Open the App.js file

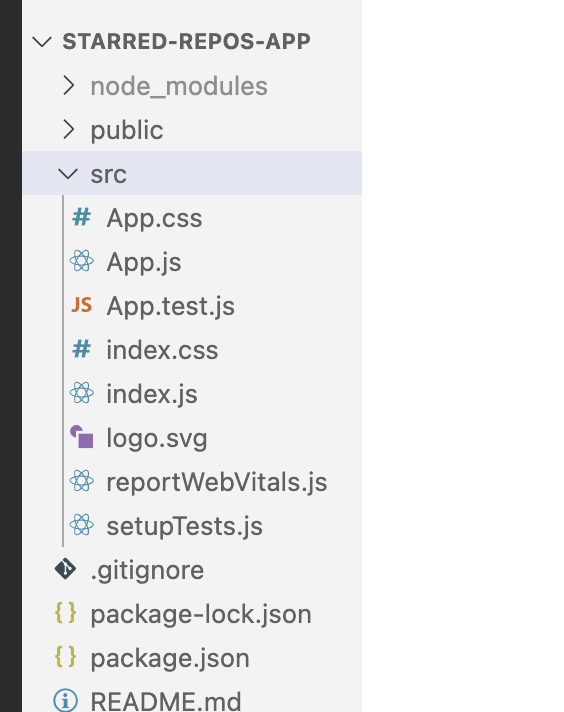(x=144, y=262)
